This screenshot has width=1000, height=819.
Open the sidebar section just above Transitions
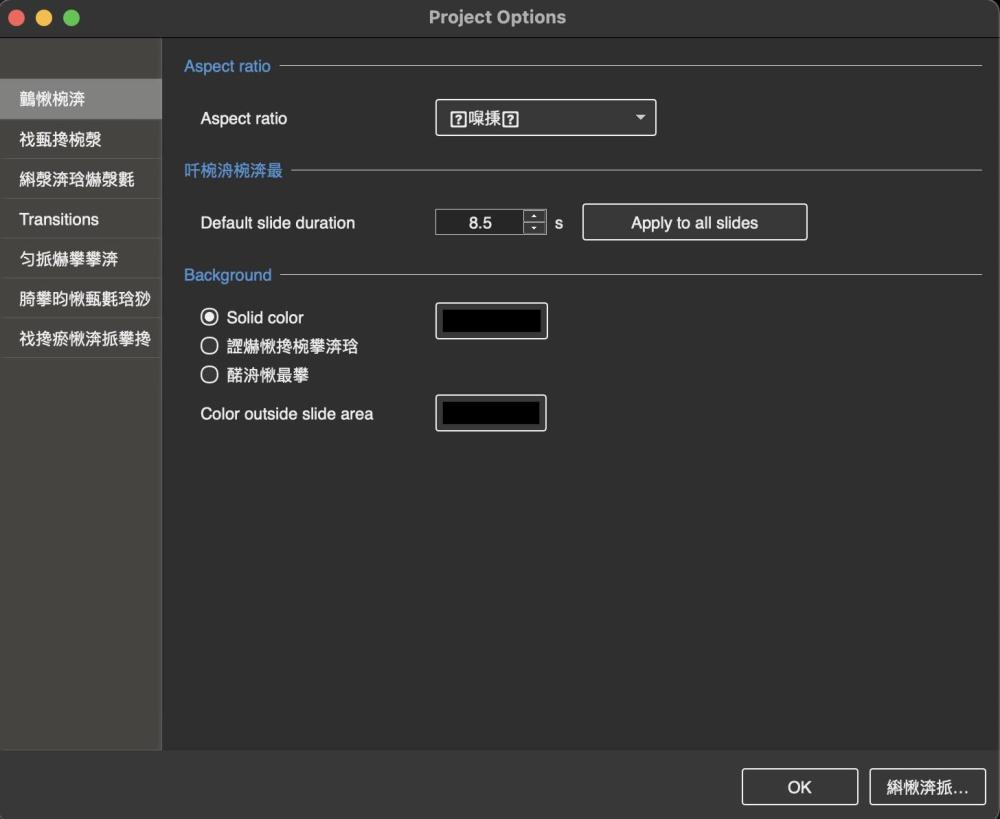pyautogui.click(x=80, y=179)
